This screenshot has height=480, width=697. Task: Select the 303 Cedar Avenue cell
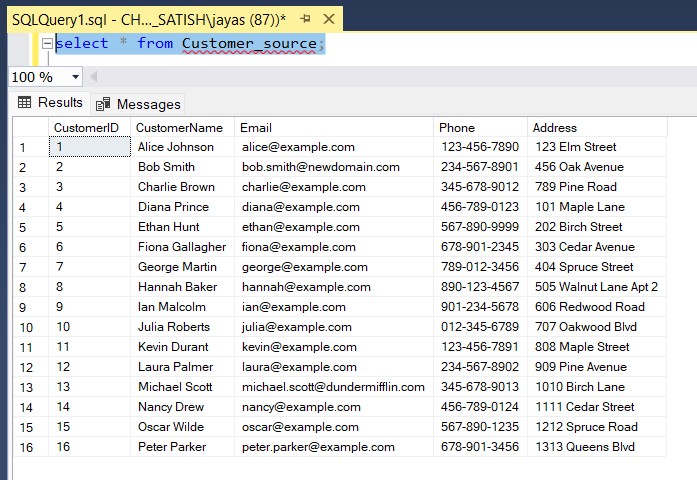pos(597,247)
